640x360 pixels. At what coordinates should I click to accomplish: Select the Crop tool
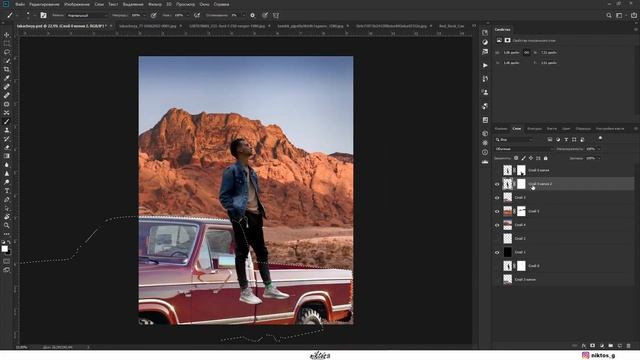(7, 69)
